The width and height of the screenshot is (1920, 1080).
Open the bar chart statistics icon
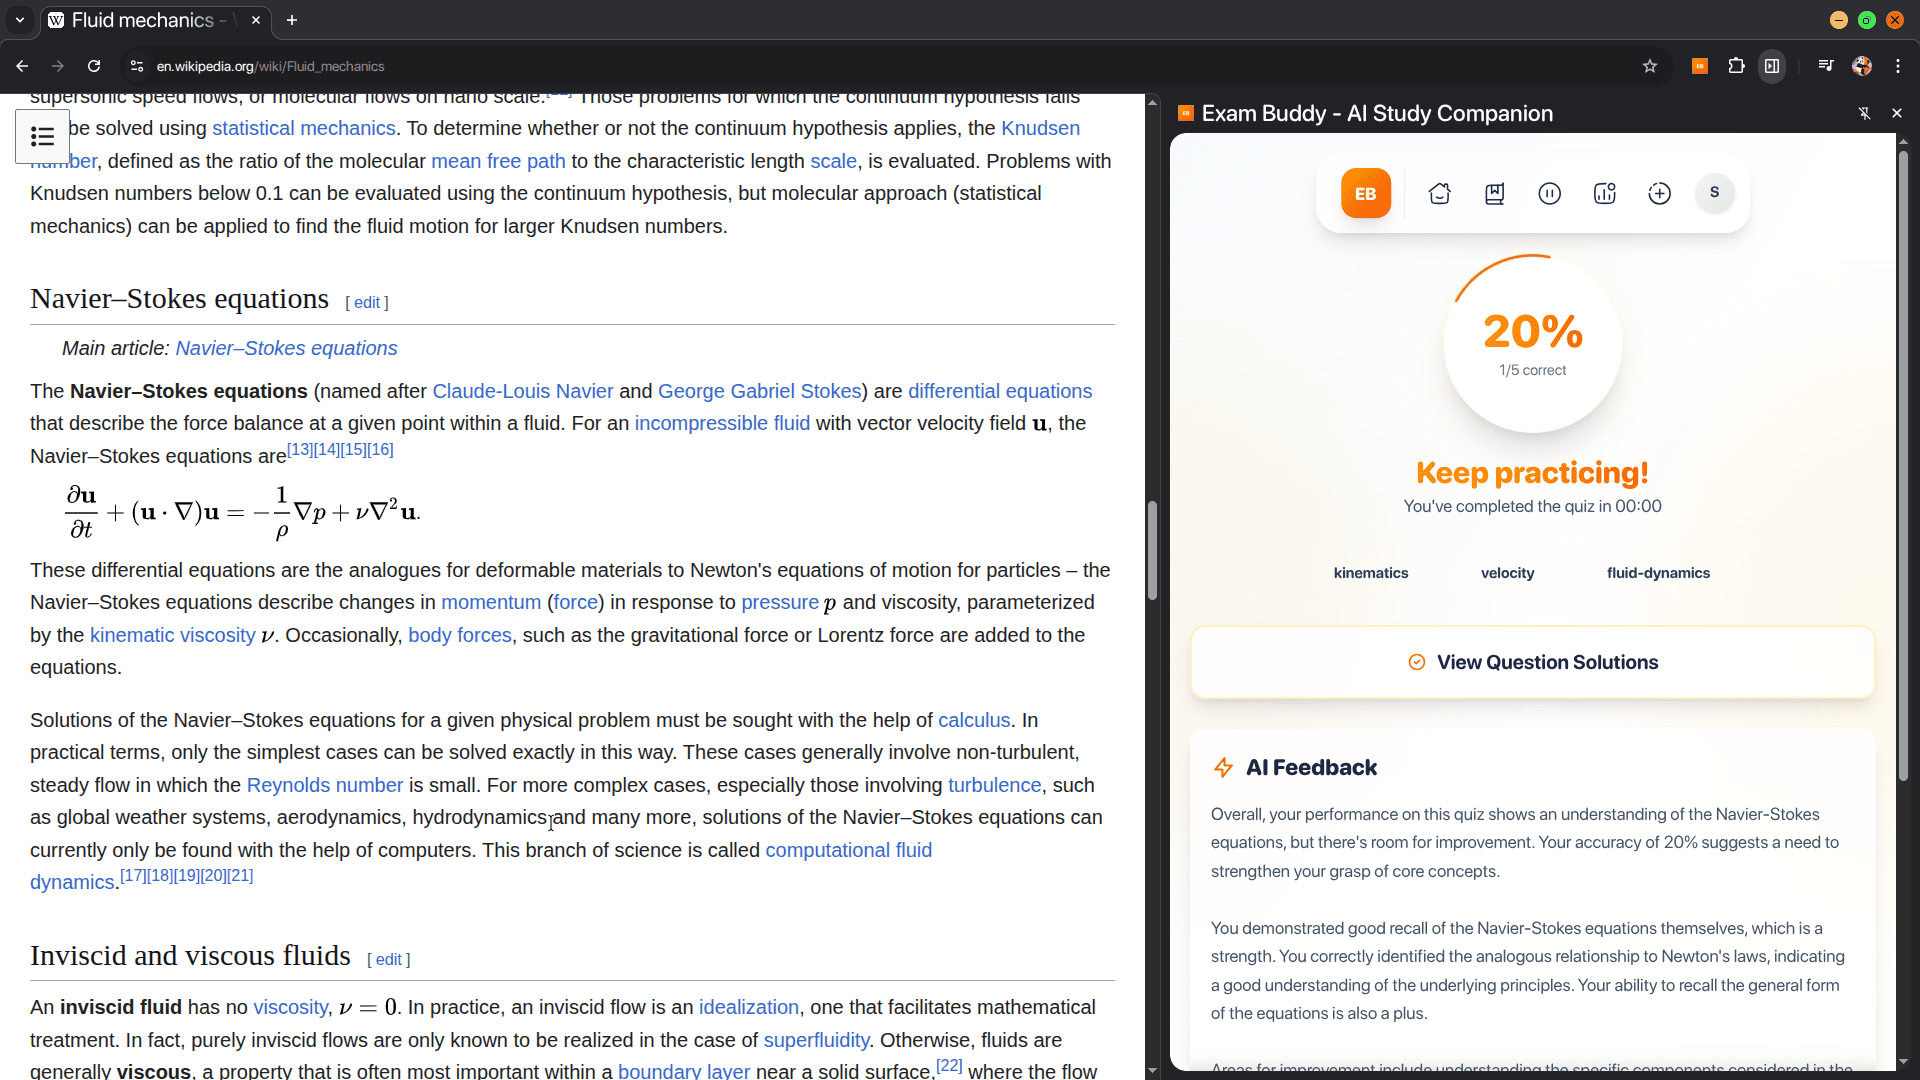(1604, 194)
